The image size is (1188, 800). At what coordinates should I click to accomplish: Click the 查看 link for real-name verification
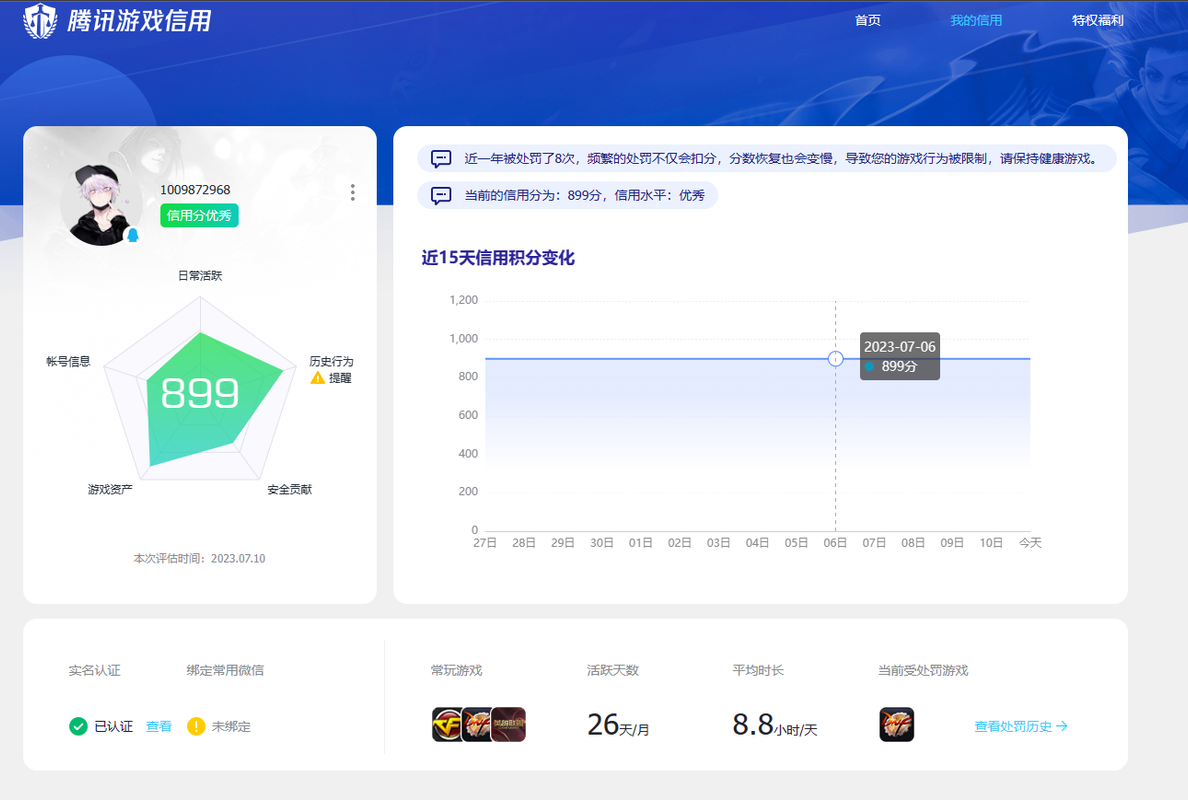(x=158, y=727)
